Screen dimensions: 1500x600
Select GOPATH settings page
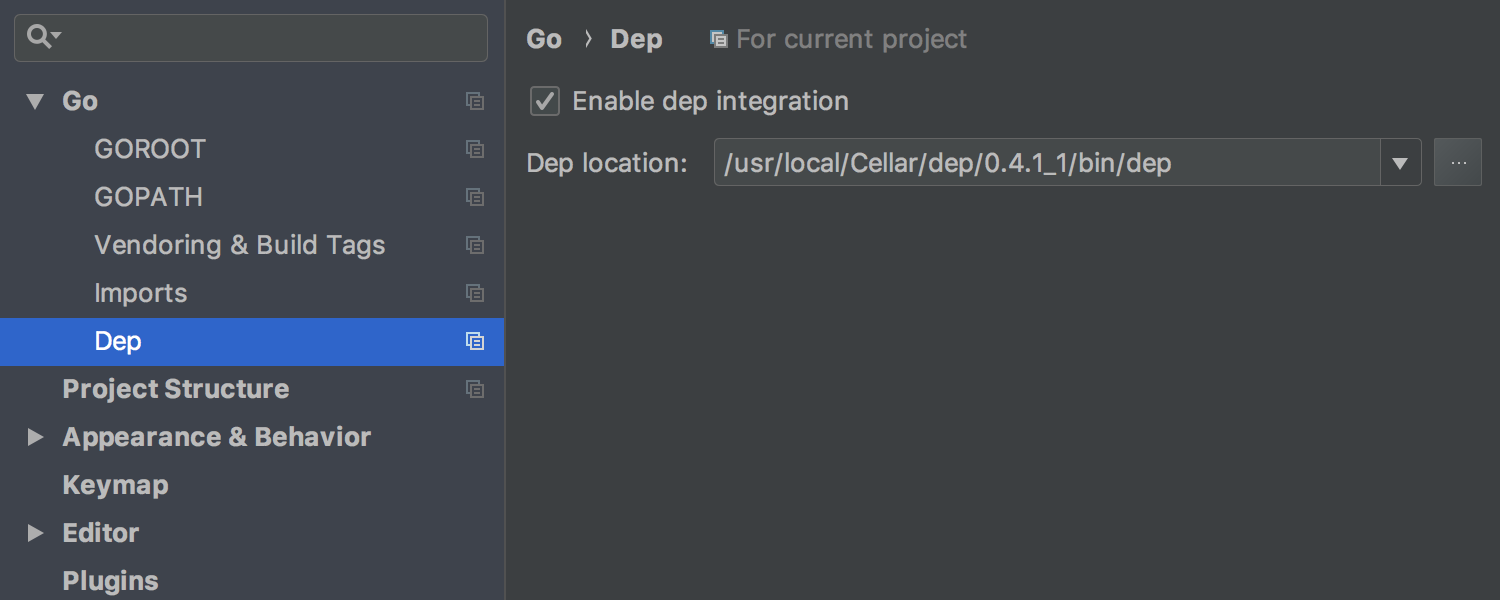[x=149, y=197]
